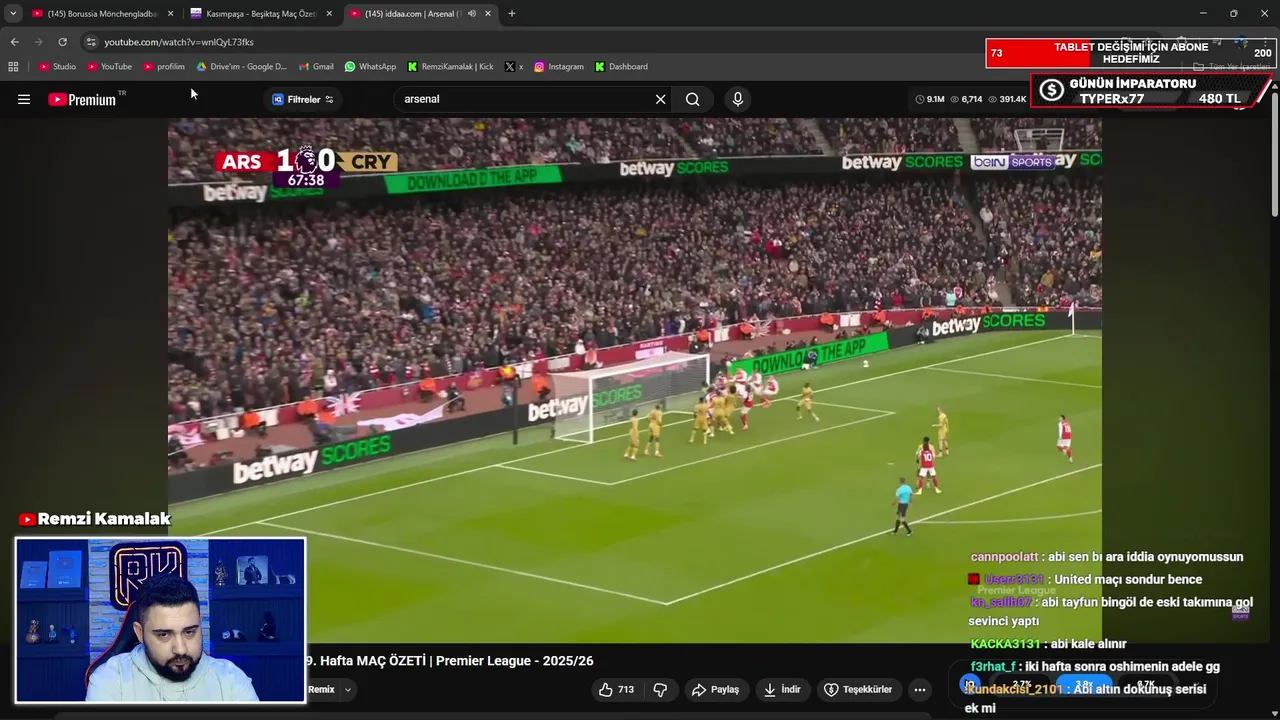The image size is (1280, 720).
Task: Open RemziKamalak | Kick bookmark
Action: [x=450, y=67]
